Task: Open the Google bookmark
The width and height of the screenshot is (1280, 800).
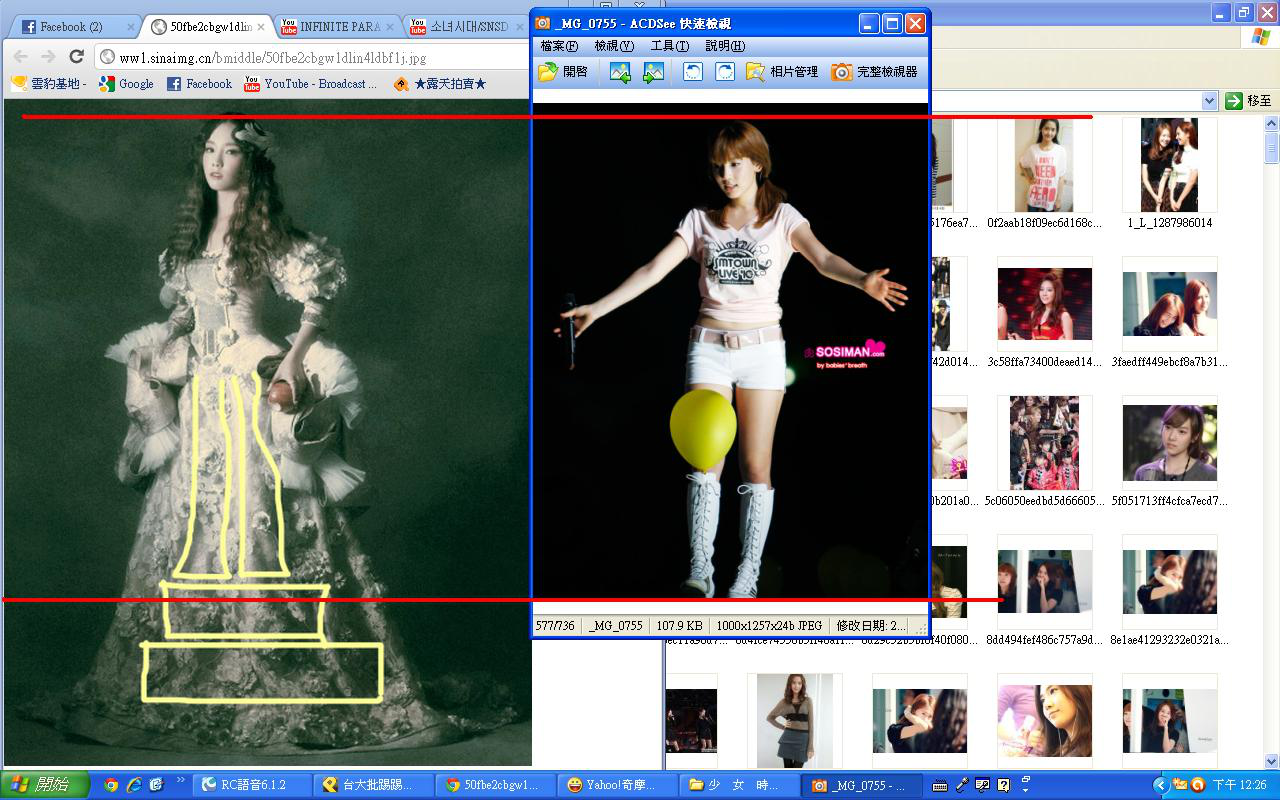Action: tap(126, 84)
